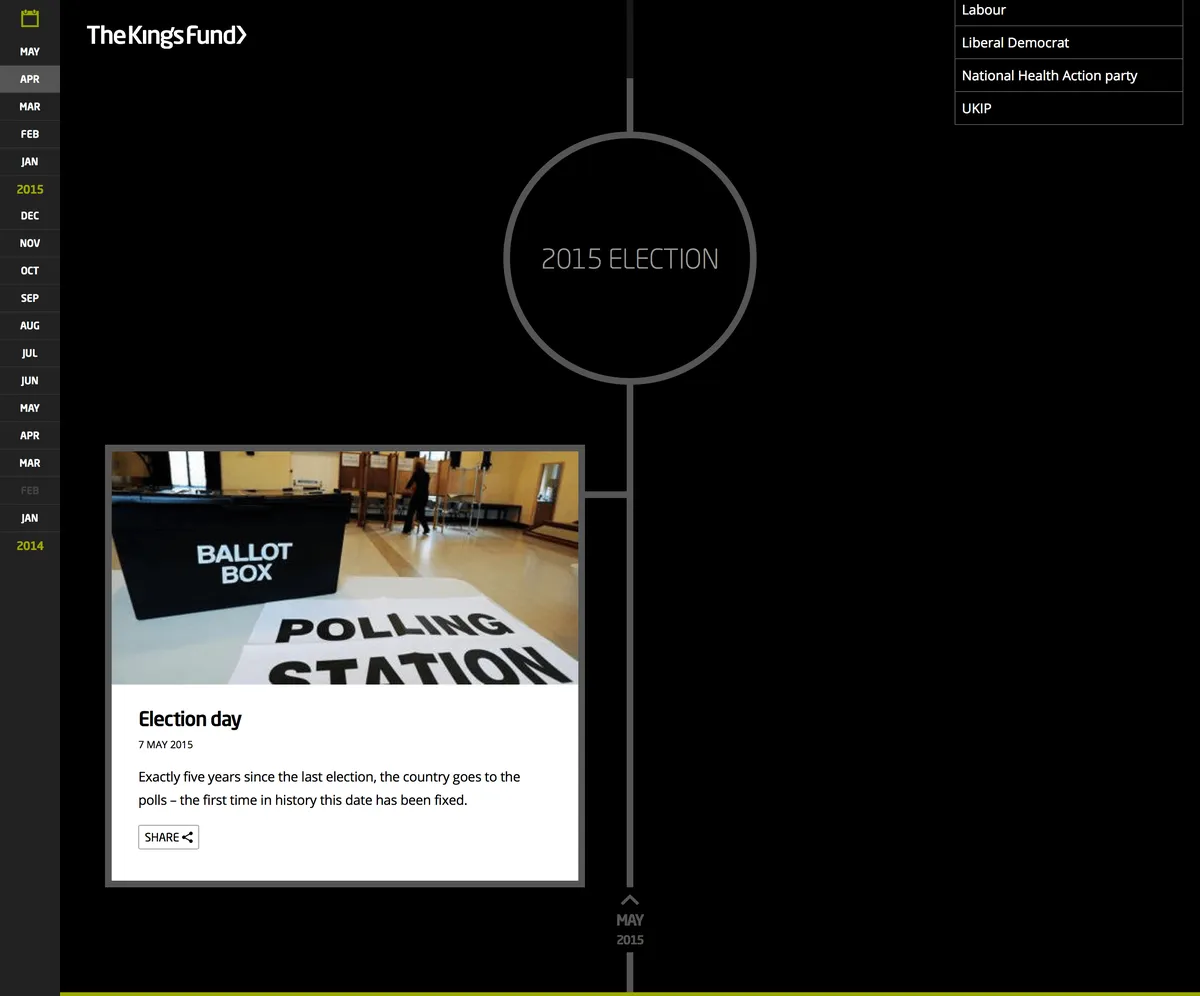Jump to MAY 2014 in the month sidebar

tap(30, 408)
